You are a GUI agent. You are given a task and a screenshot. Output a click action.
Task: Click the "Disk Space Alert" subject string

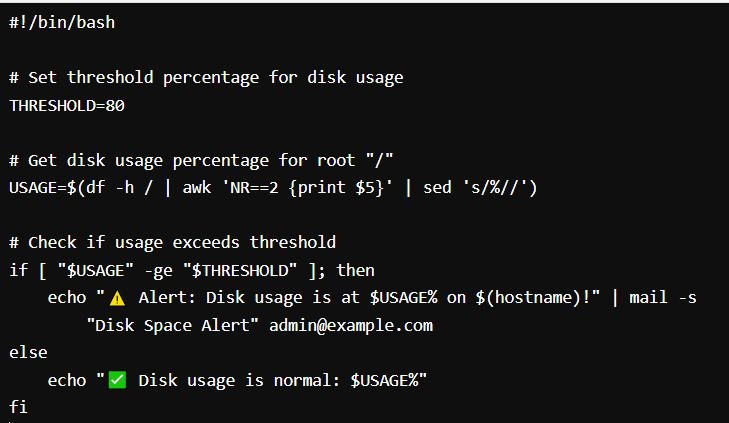172,325
